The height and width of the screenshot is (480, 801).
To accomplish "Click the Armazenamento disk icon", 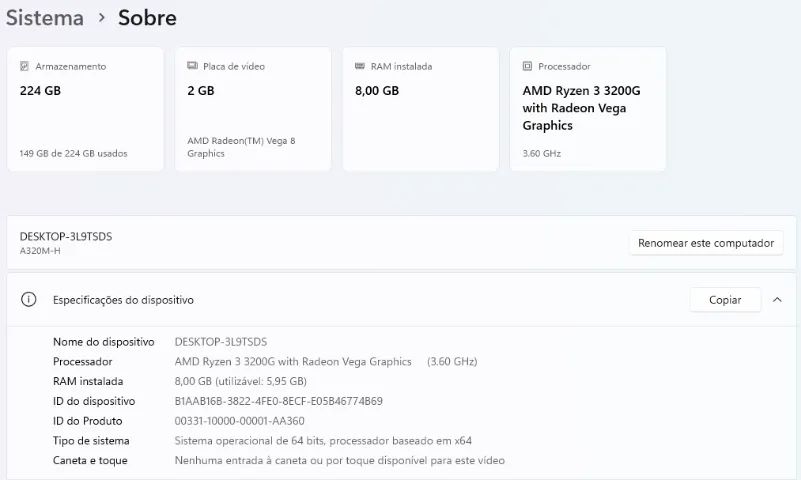I will (x=25, y=66).
